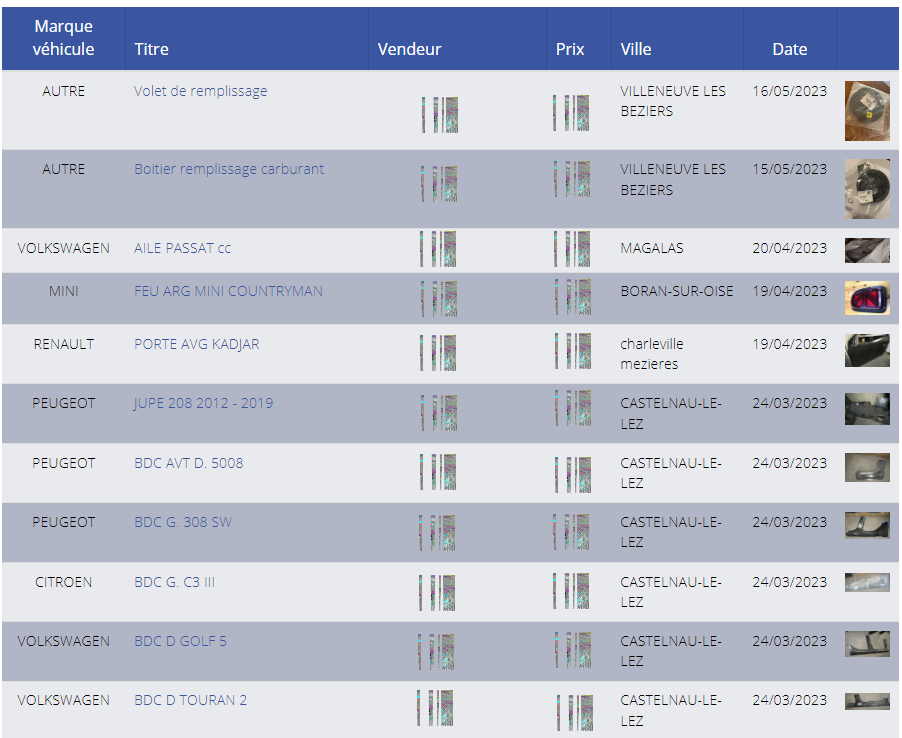View thumbnail of PORTE AVG KADJAR
This screenshot has height=738, width=902.
click(867, 350)
